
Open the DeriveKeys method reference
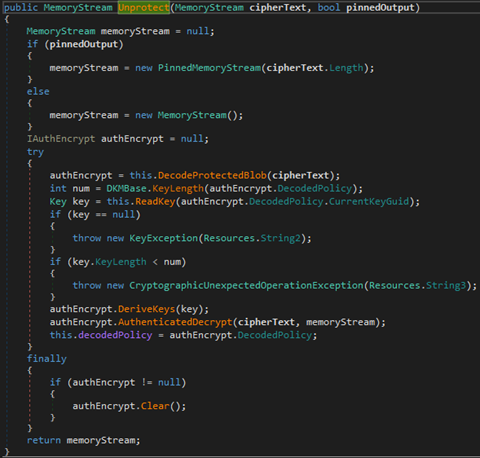pyautogui.click(x=147, y=309)
